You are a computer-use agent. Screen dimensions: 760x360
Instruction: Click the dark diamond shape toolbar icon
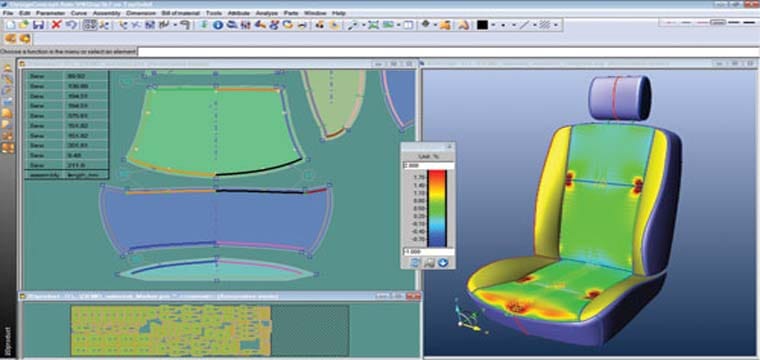(x=426, y=24)
